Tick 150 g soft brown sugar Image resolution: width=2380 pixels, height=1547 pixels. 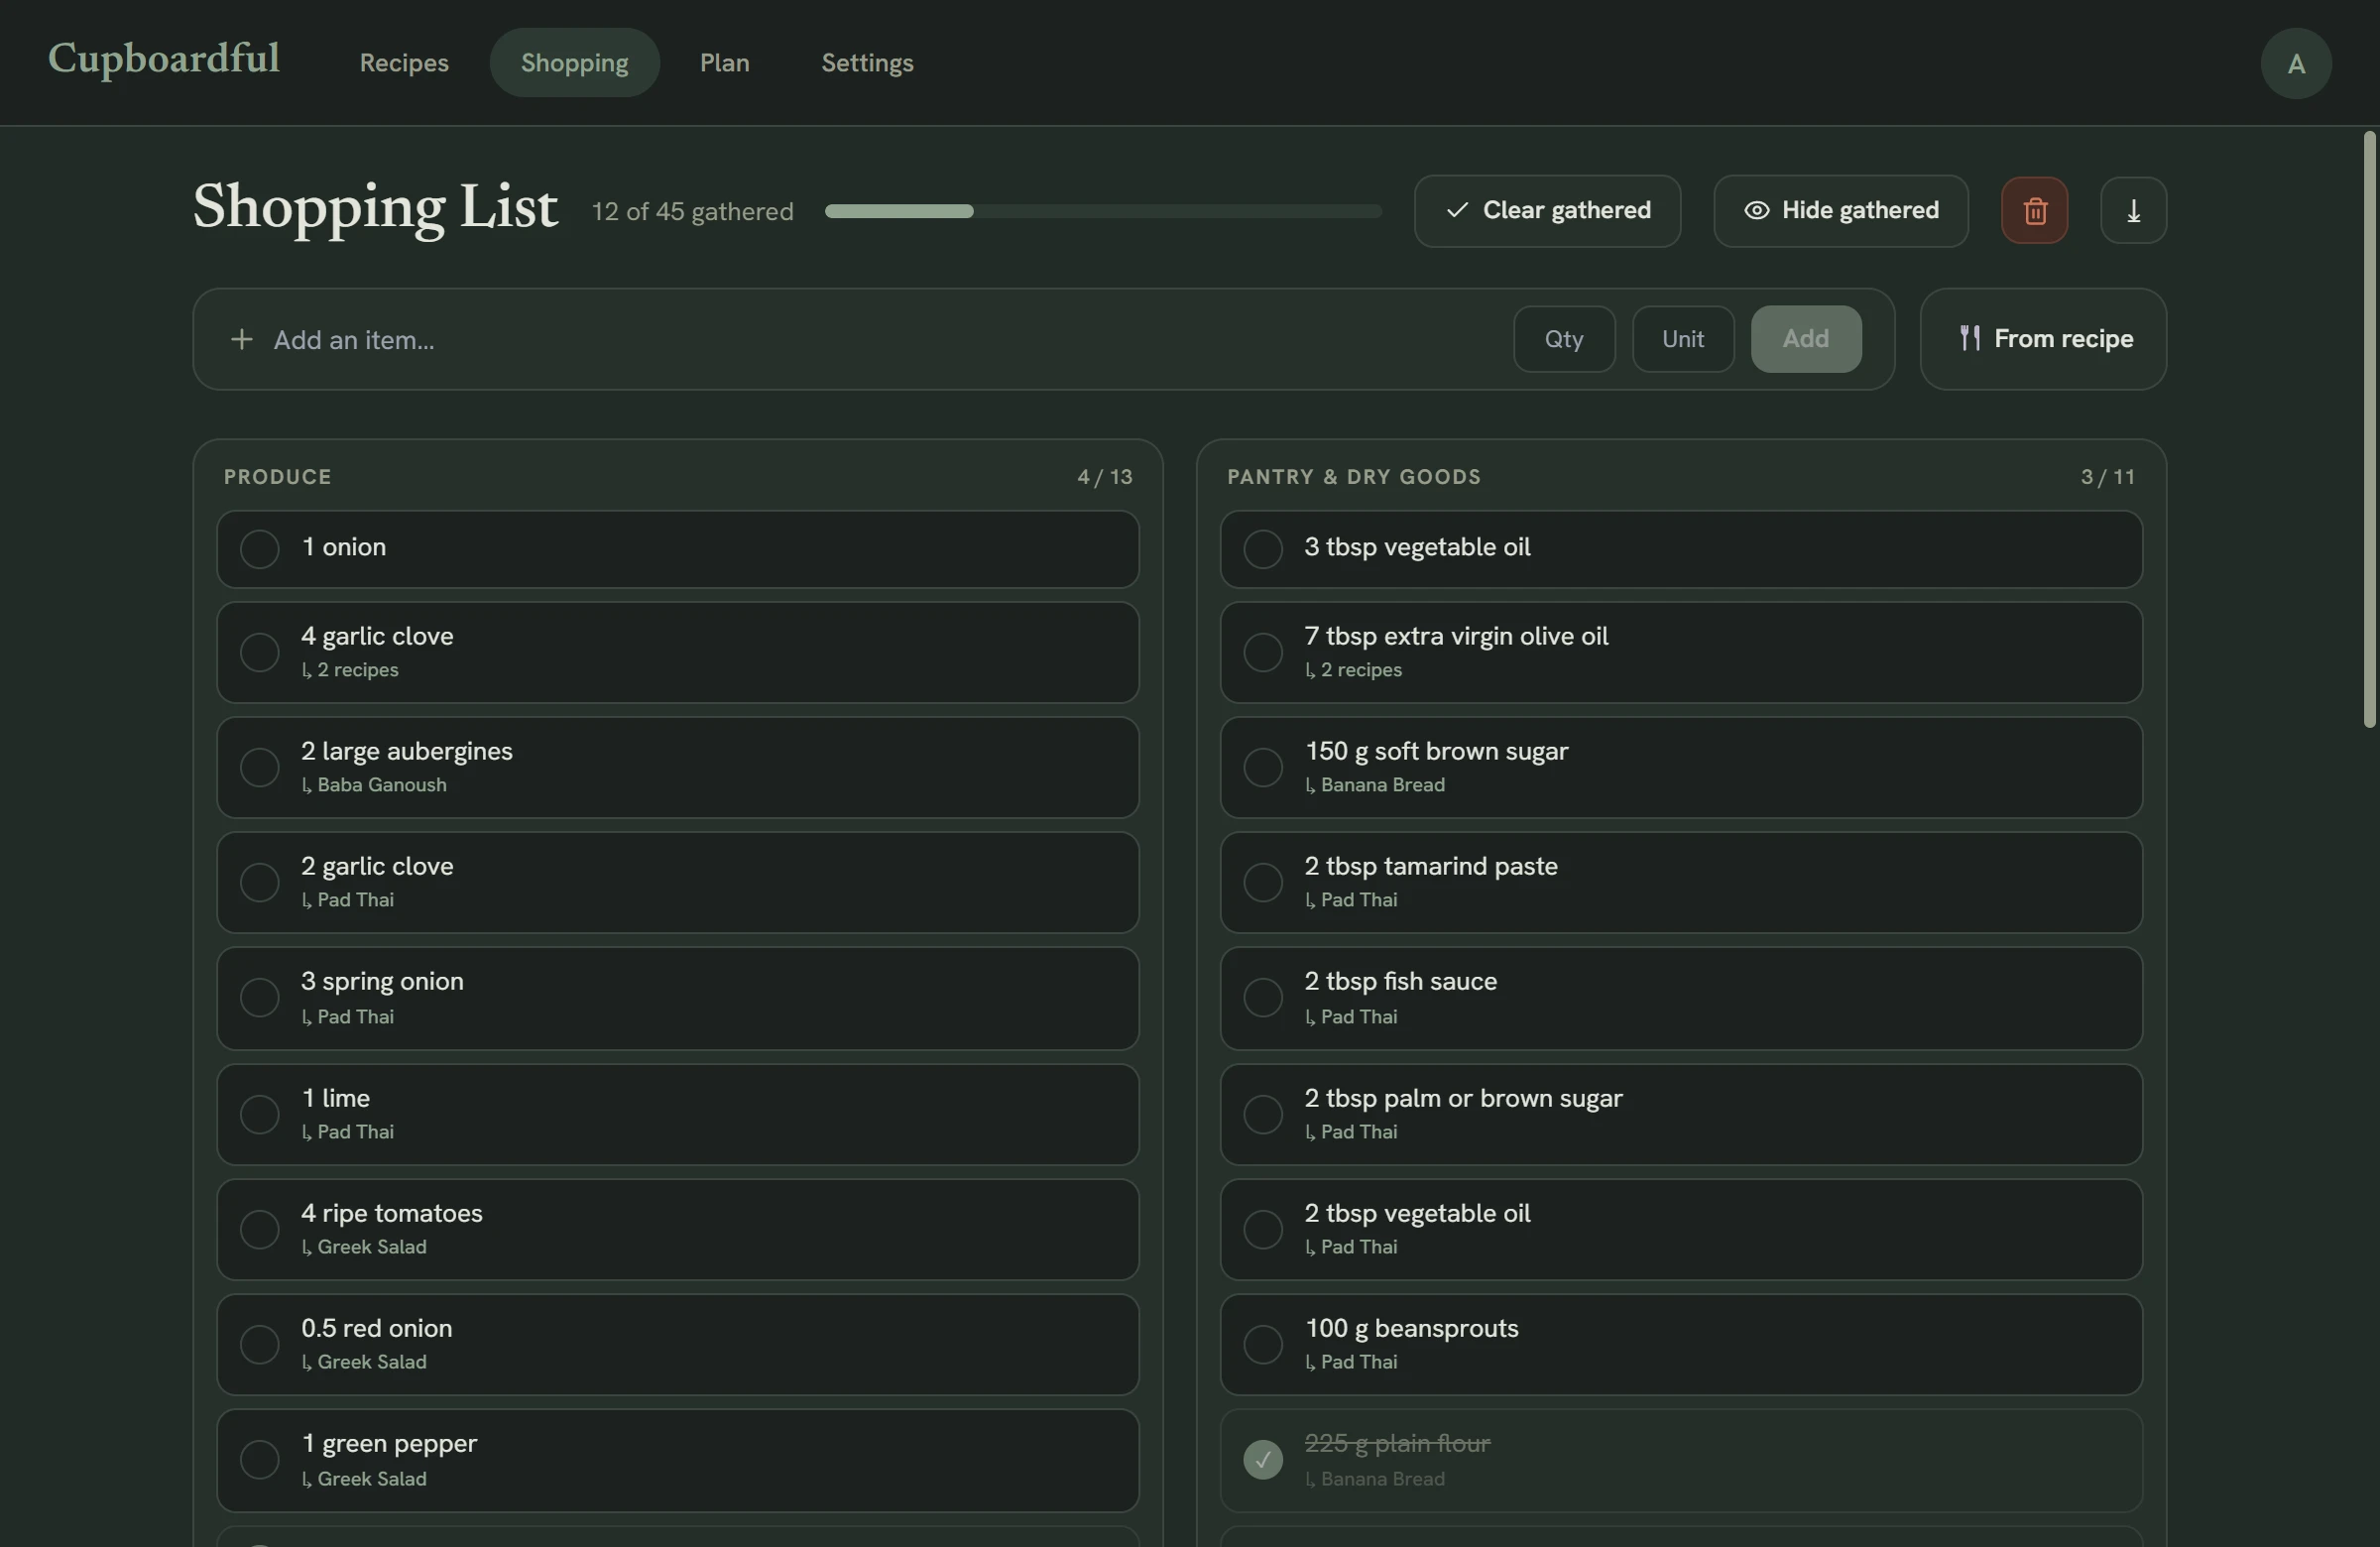point(1263,767)
